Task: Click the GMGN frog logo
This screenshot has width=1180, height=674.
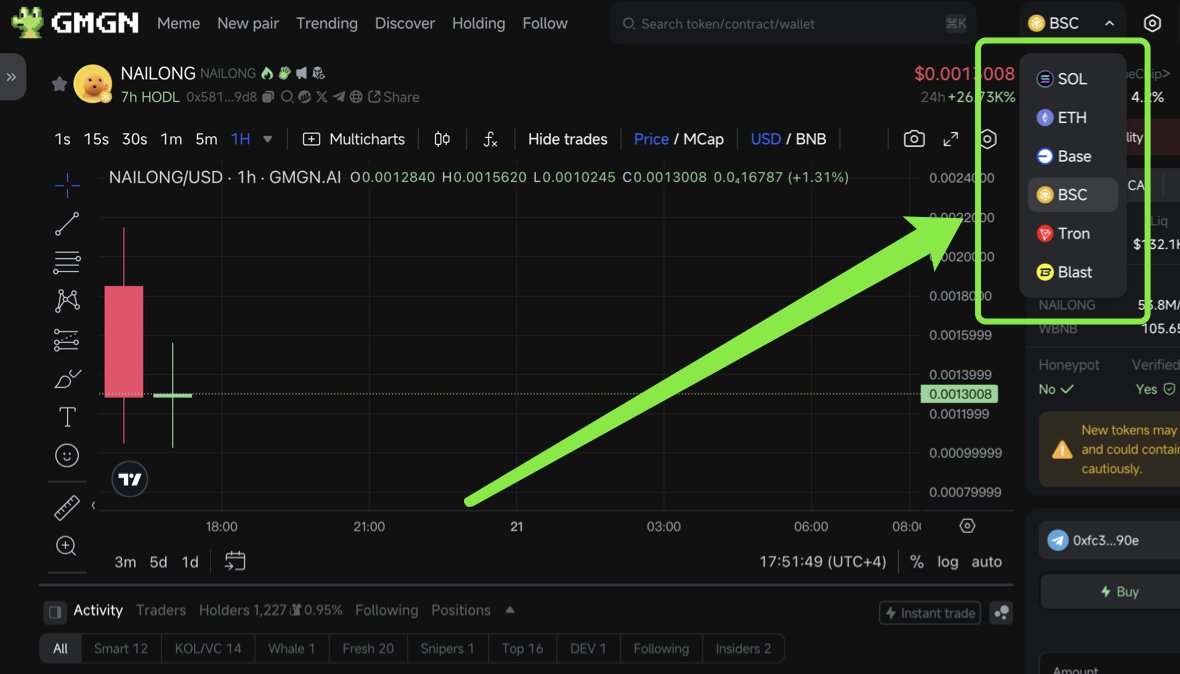Action: click(28, 23)
